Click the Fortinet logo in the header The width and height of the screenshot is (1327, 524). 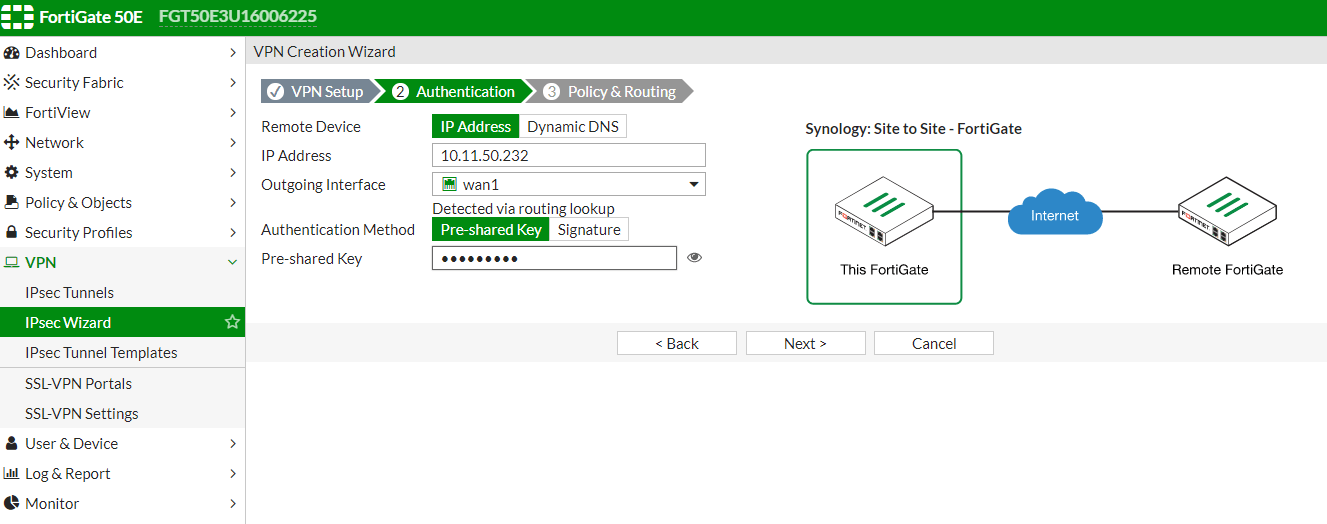click(18, 17)
